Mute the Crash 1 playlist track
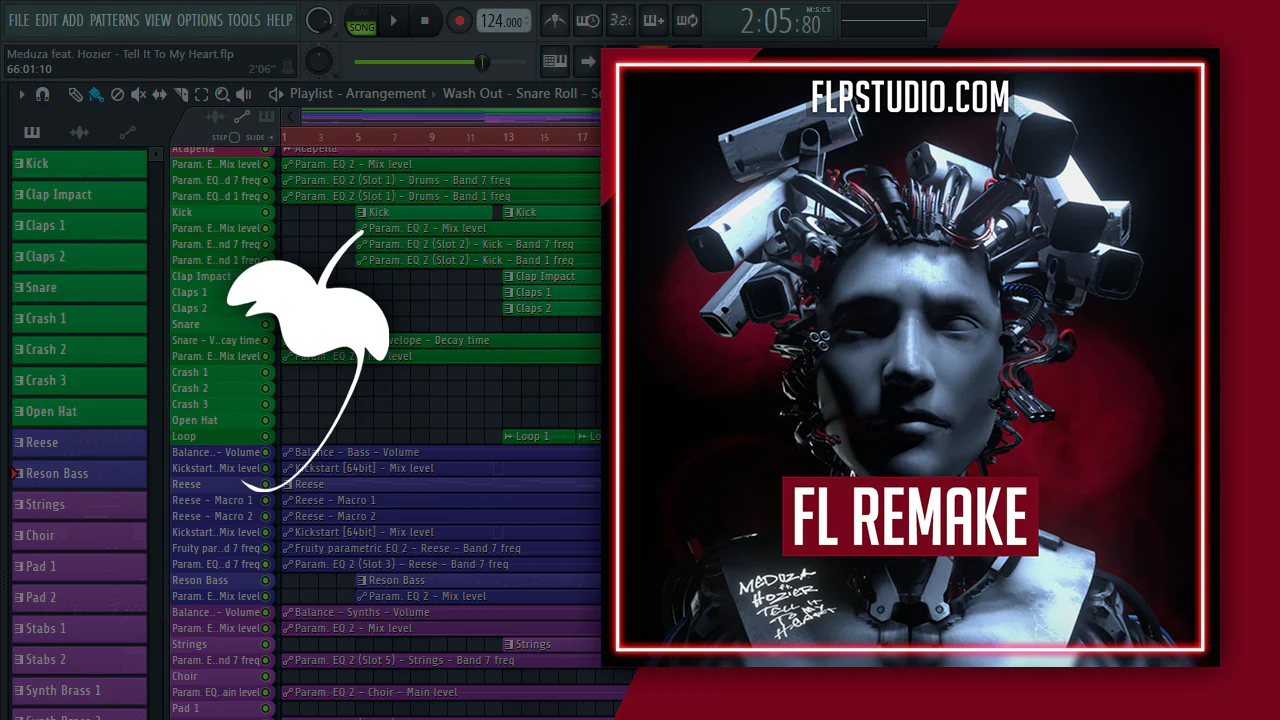Screen dimensions: 1280x720 pos(266,372)
